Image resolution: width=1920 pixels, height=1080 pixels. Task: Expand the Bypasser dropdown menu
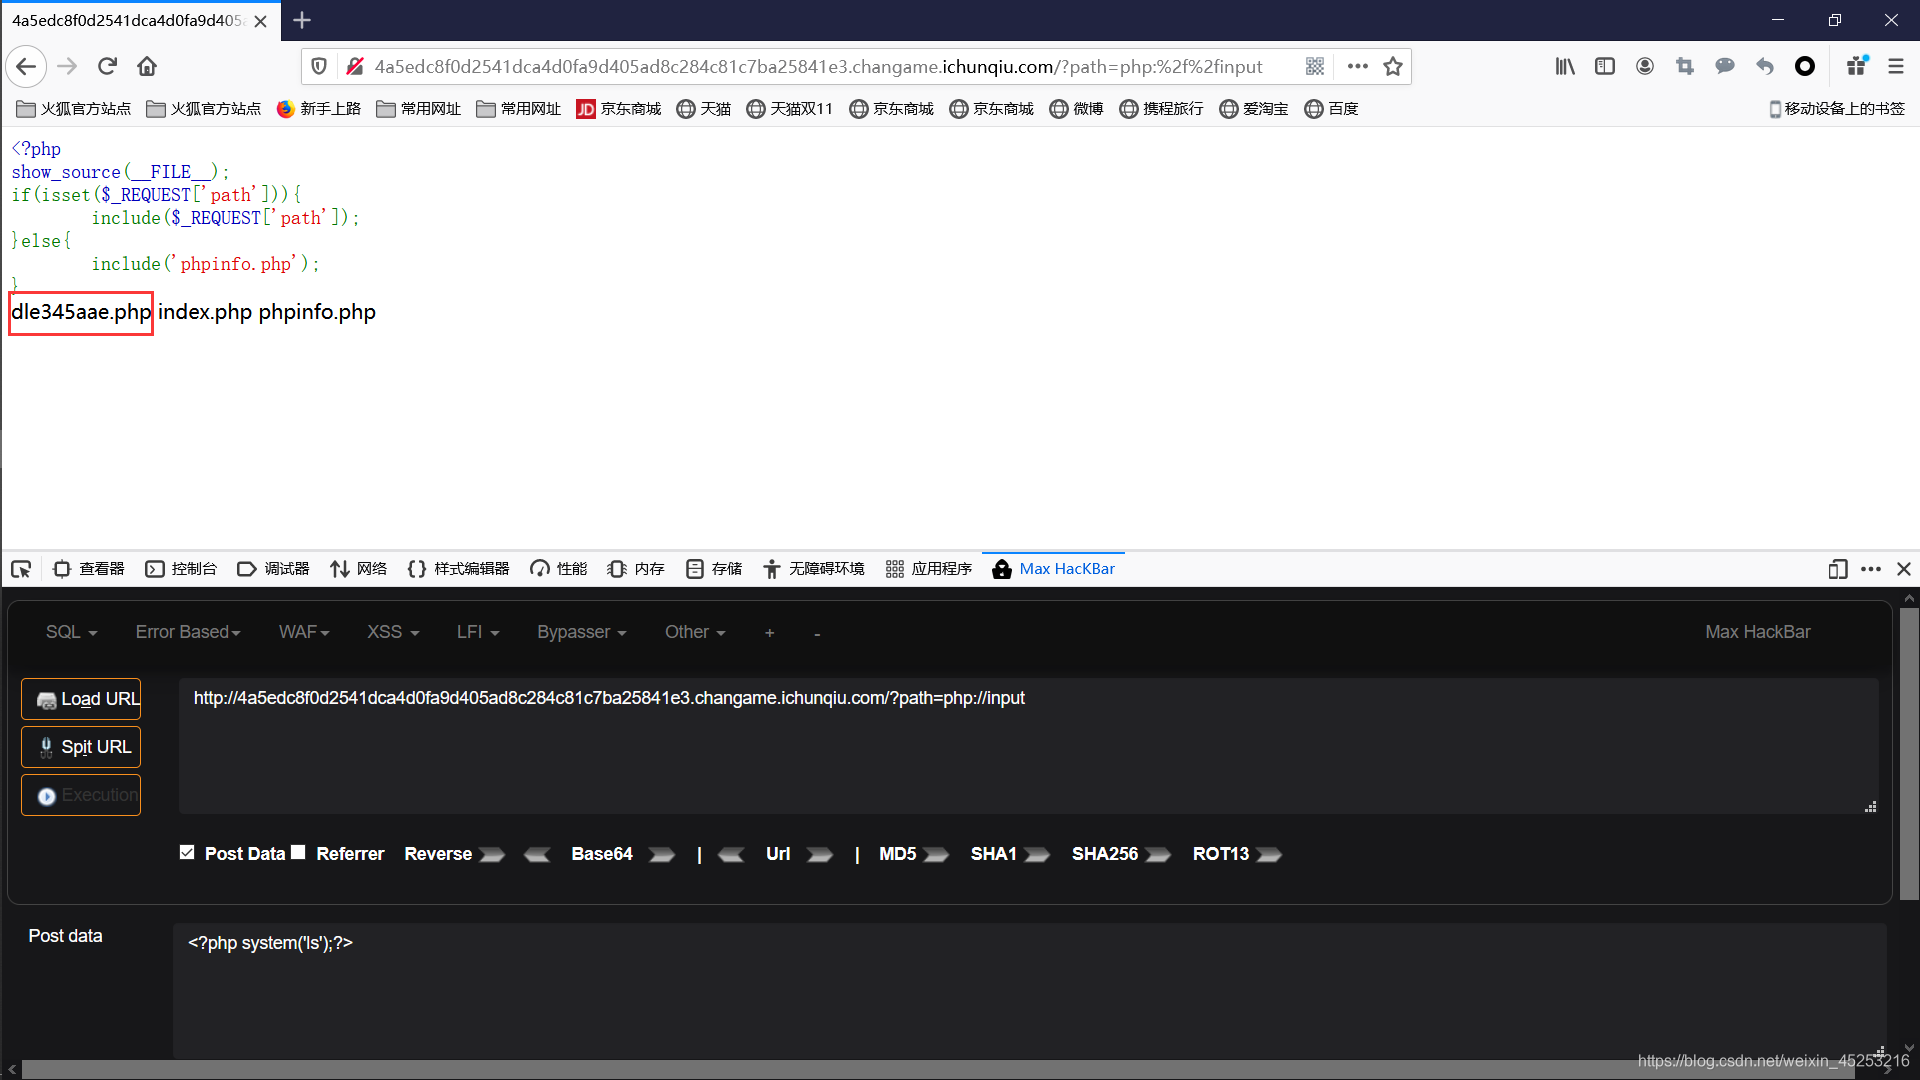pyautogui.click(x=582, y=632)
